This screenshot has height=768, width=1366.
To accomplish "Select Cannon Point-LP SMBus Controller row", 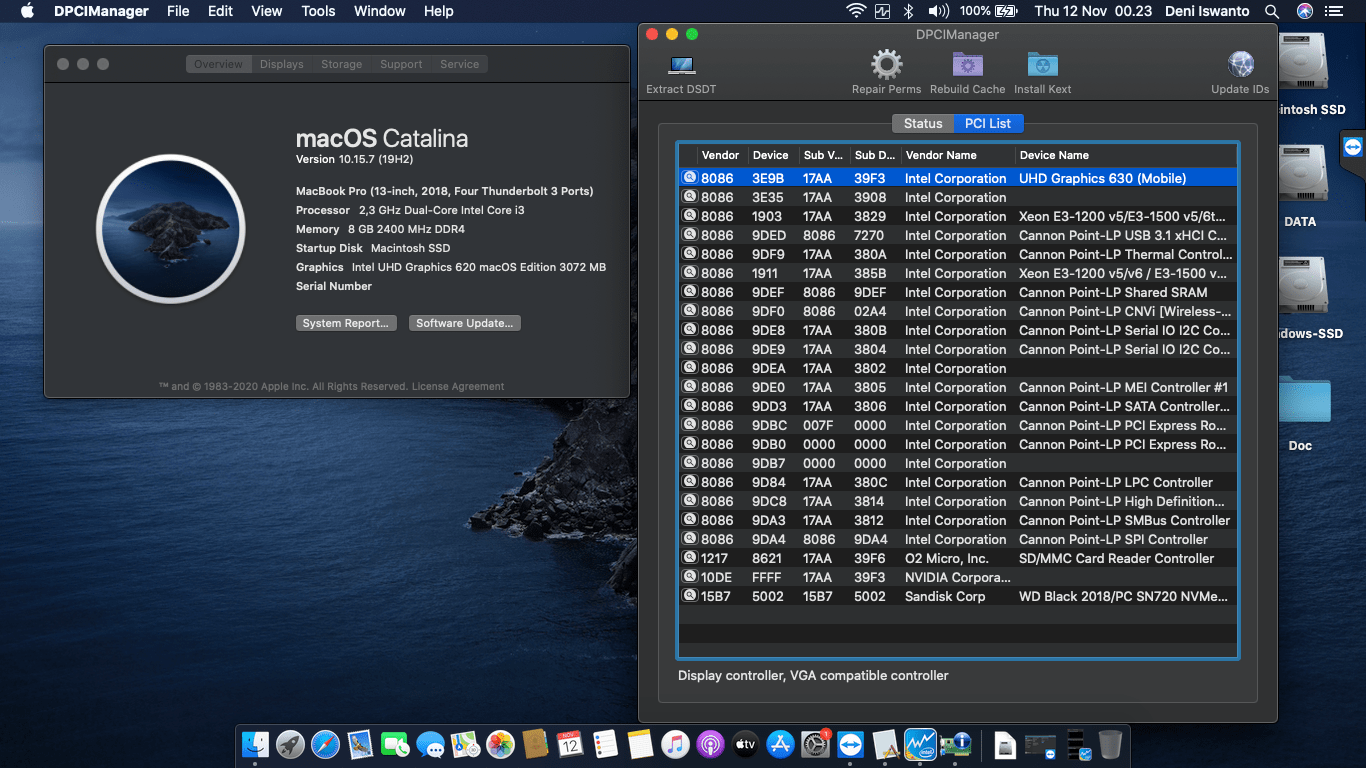I will pyautogui.click(x=958, y=520).
